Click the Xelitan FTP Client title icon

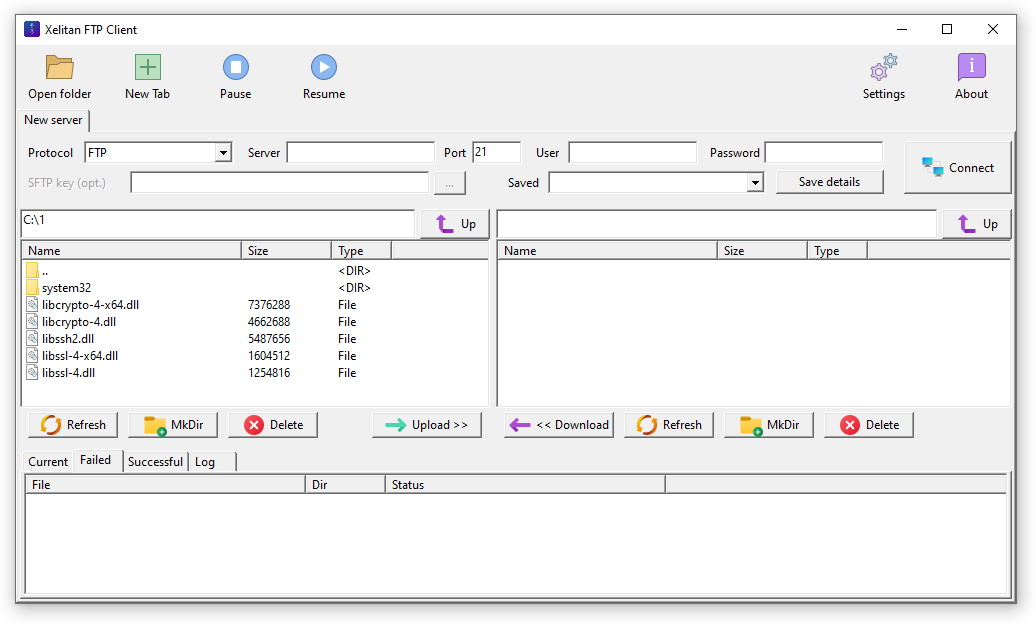(32, 29)
